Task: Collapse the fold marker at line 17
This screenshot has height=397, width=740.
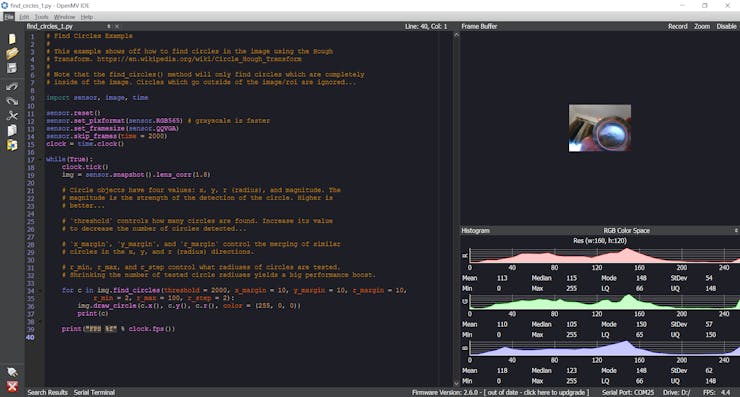Action: point(40,160)
